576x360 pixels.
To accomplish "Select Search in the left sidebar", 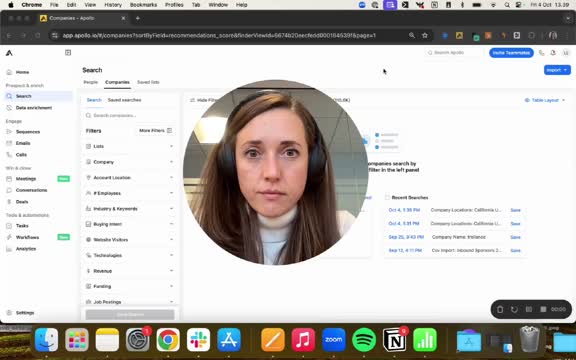I will [x=38, y=96].
